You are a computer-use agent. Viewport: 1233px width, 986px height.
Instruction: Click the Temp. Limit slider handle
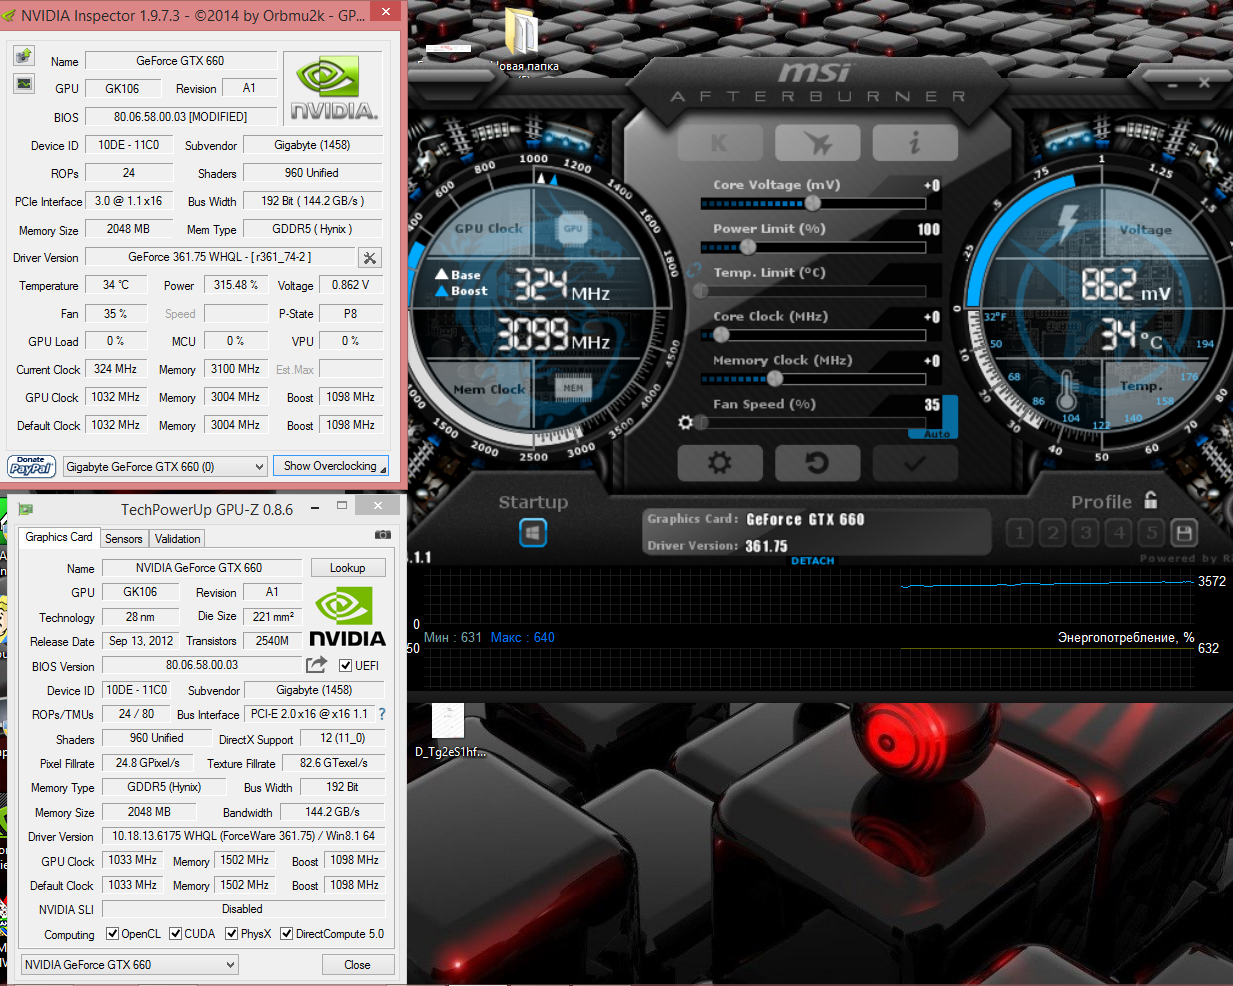(701, 291)
